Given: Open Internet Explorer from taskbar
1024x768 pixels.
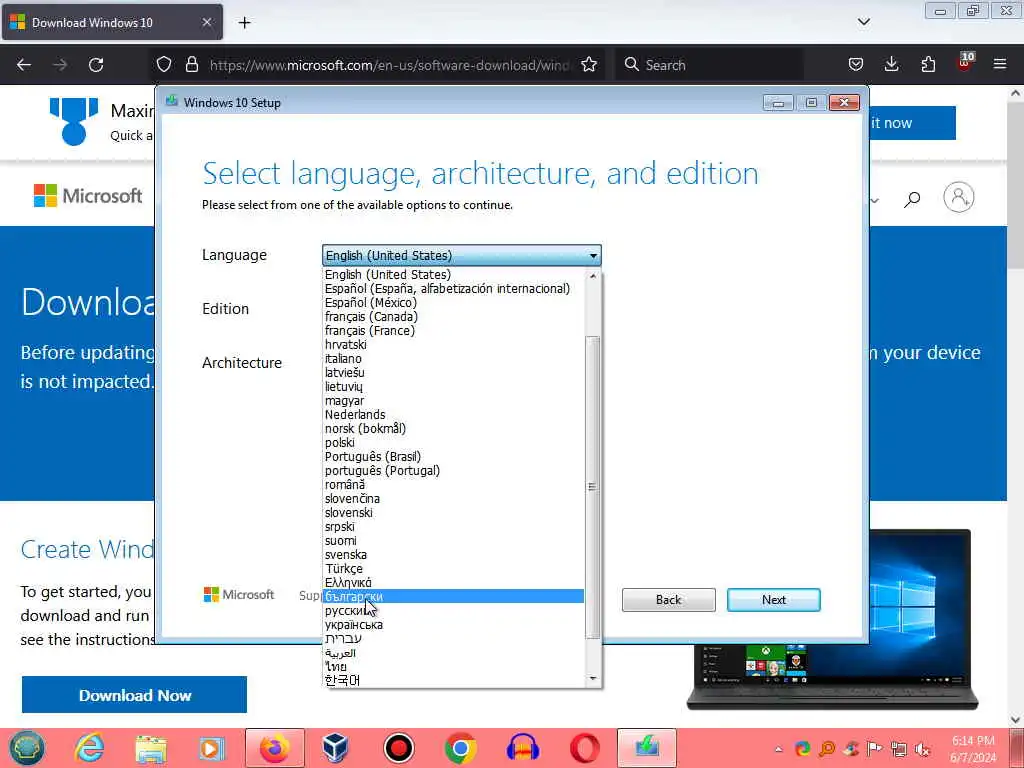Looking at the screenshot, I should 89,748.
